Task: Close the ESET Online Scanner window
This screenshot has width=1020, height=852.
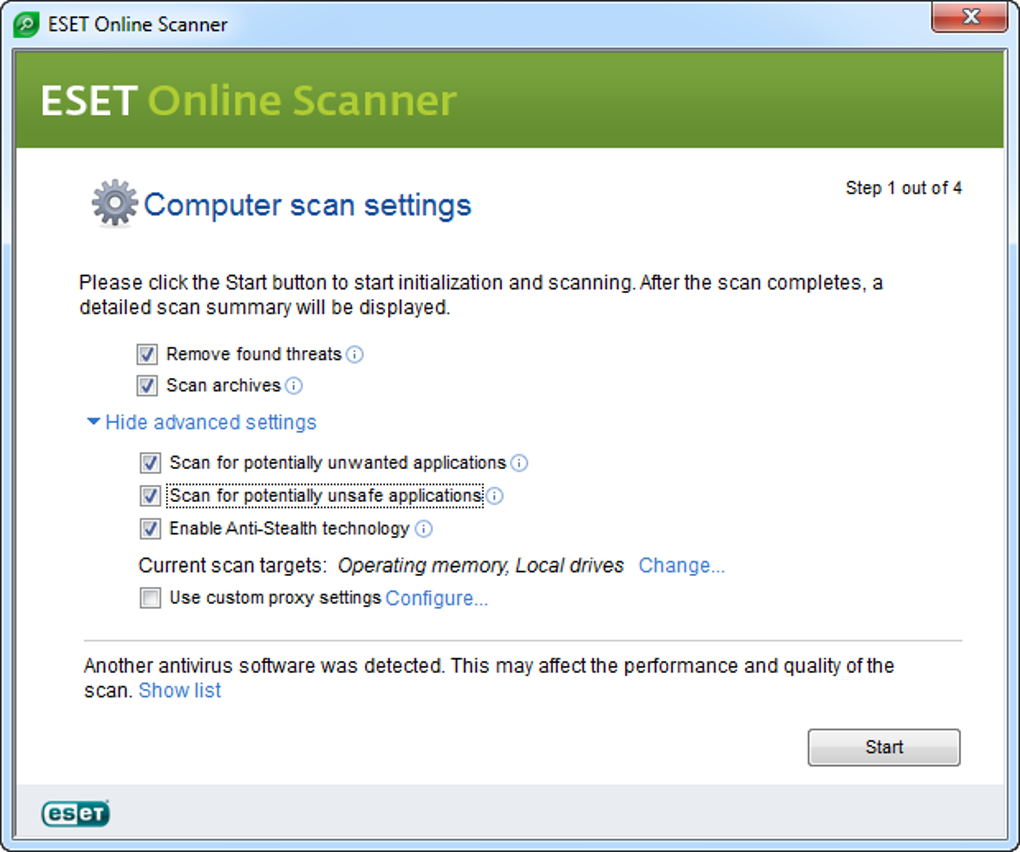Action: point(969,16)
